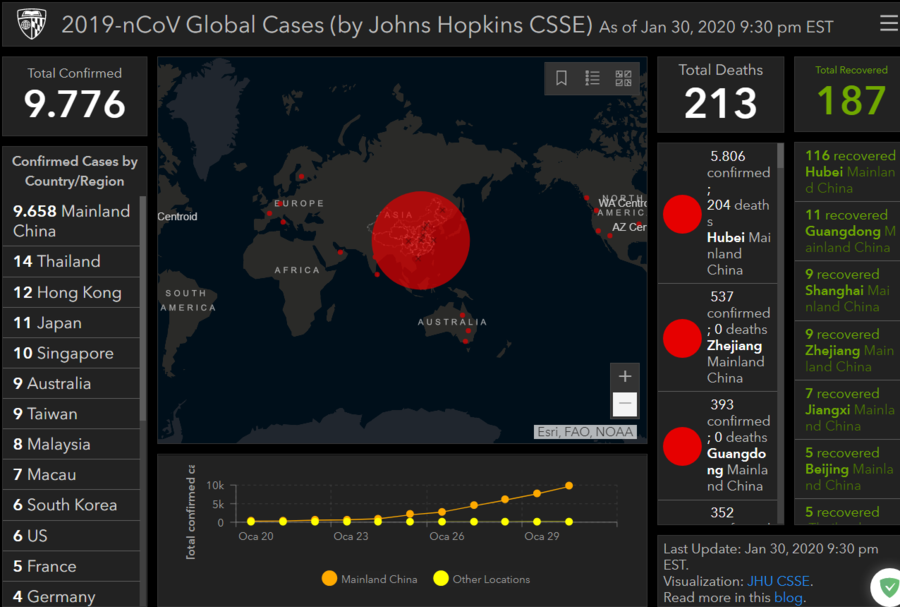Open the JHU CSSE link

click(x=779, y=581)
